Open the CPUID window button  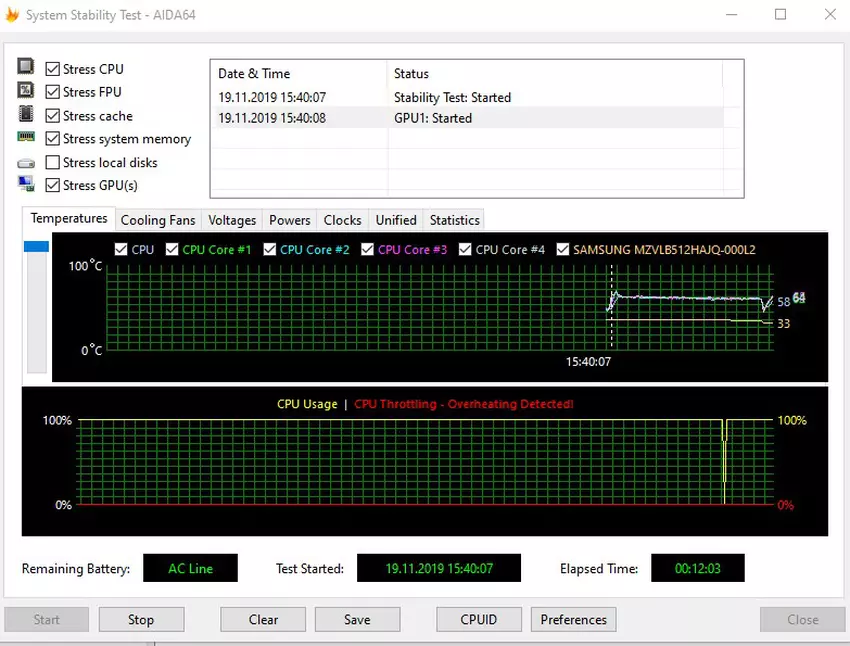[478, 619]
